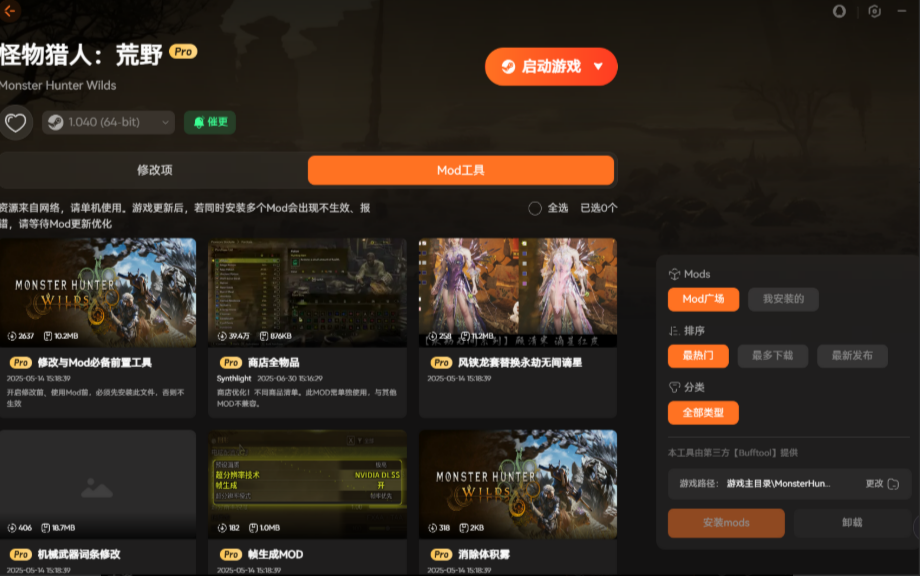Open the hexagon settings icon
The height and width of the screenshot is (576, 920).
(x=874, y=11)
